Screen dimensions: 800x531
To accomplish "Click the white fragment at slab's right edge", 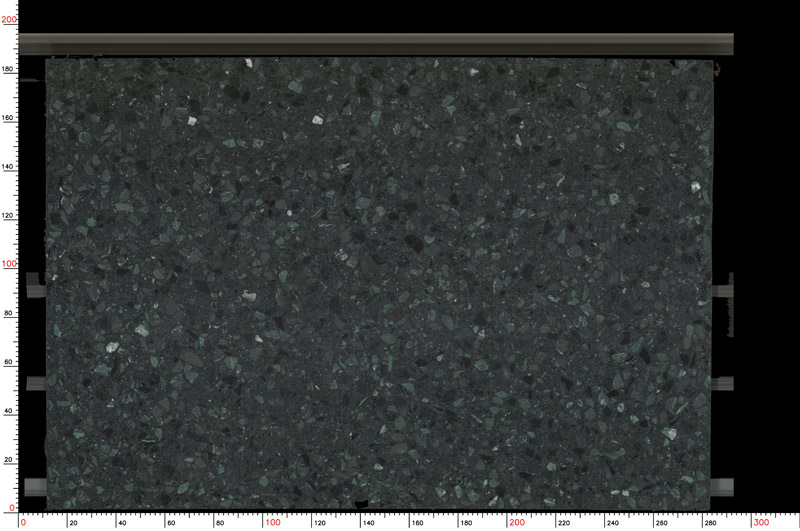I will click(x=696, y=187).
